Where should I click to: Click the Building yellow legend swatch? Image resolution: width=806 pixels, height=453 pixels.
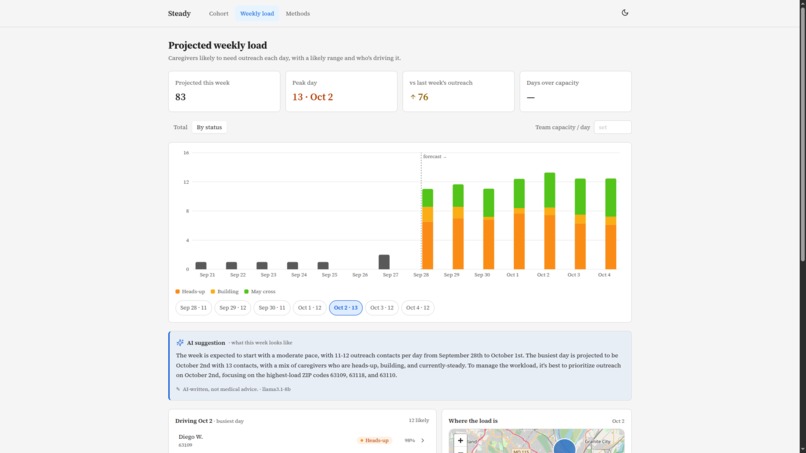pos(213,292)
